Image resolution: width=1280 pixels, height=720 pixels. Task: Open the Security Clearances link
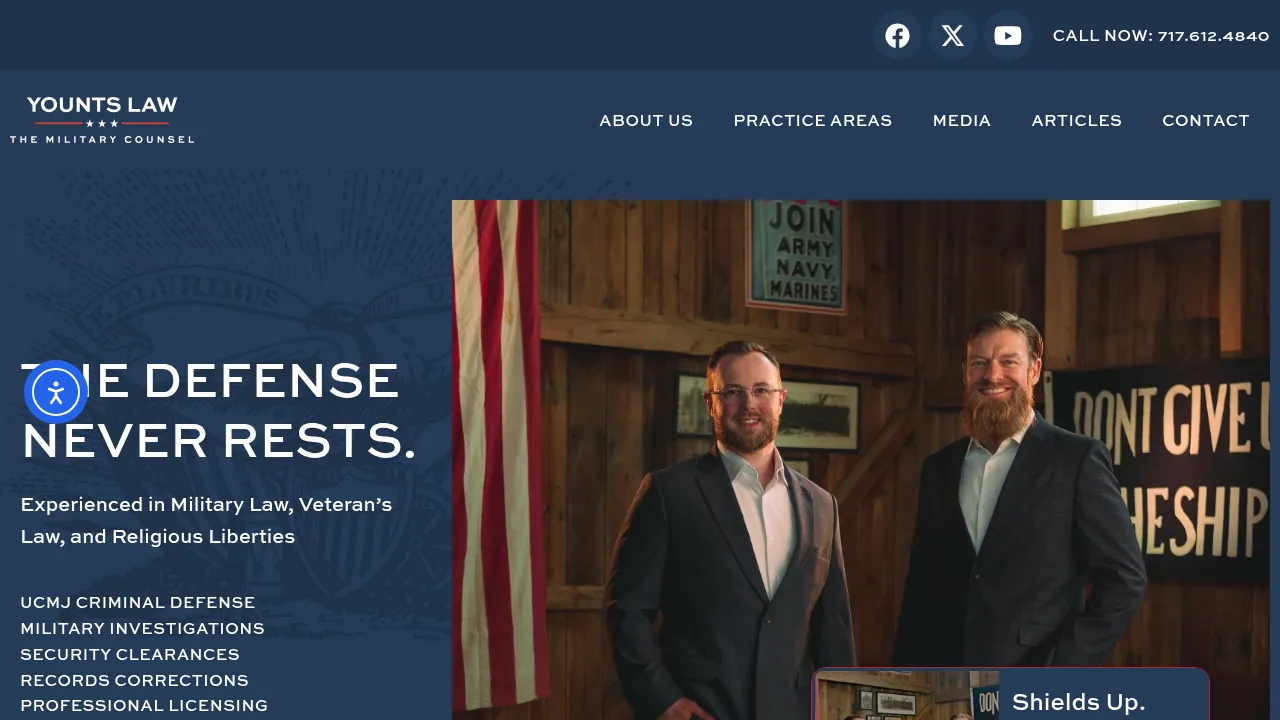[130, 654]
